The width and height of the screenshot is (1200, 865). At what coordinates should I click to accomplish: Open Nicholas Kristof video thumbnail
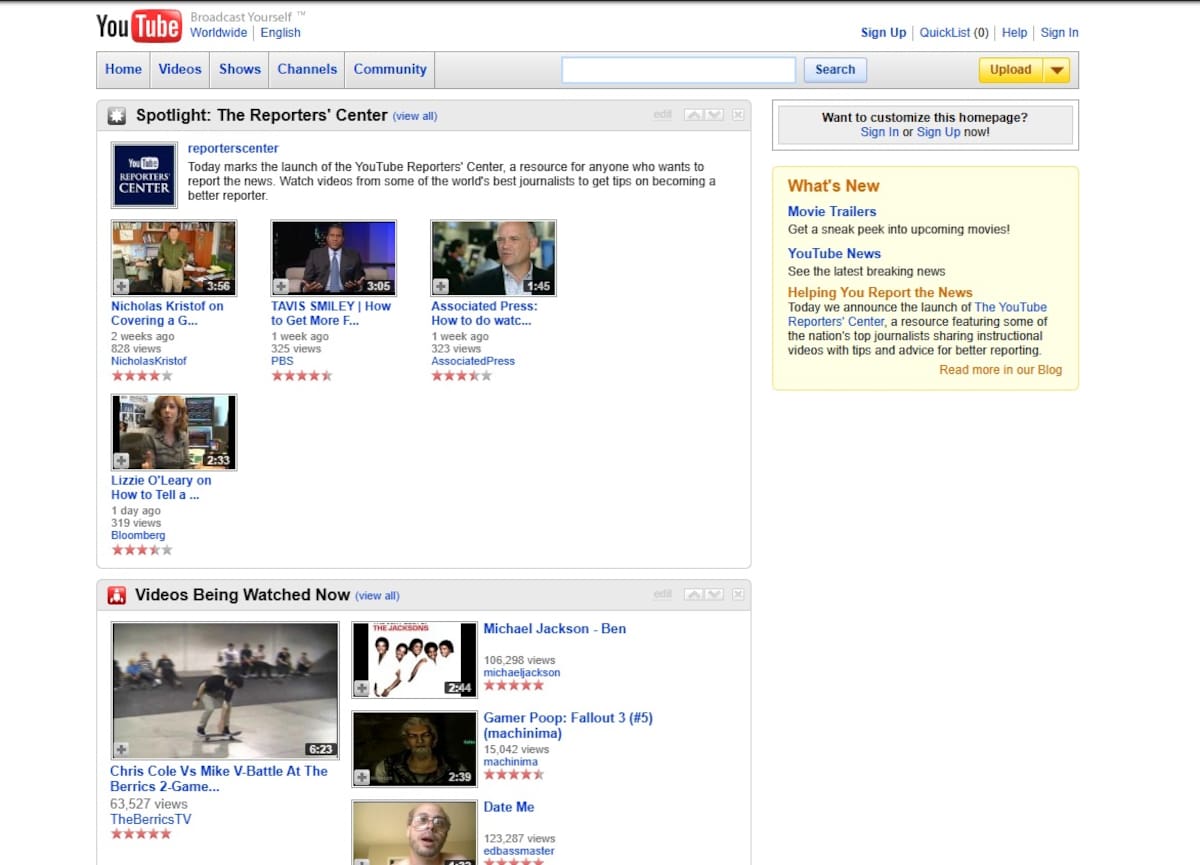click(174, 258)
